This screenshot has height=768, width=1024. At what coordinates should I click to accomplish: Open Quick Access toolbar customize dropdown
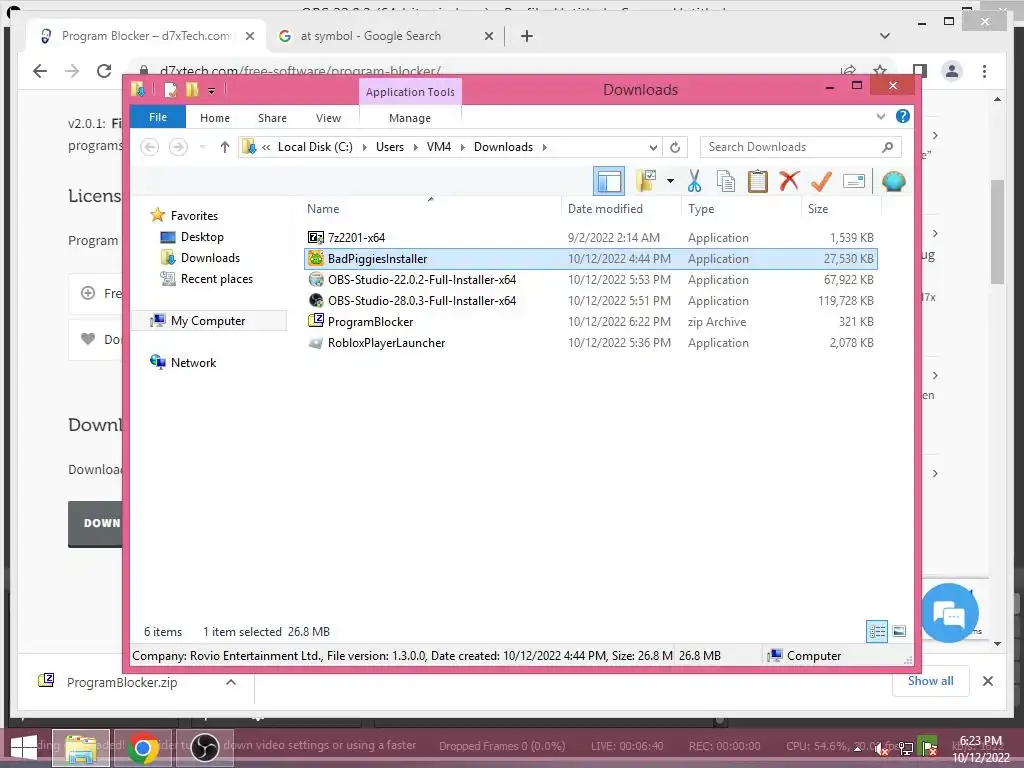pyautogui.click(x=211, y=91)
